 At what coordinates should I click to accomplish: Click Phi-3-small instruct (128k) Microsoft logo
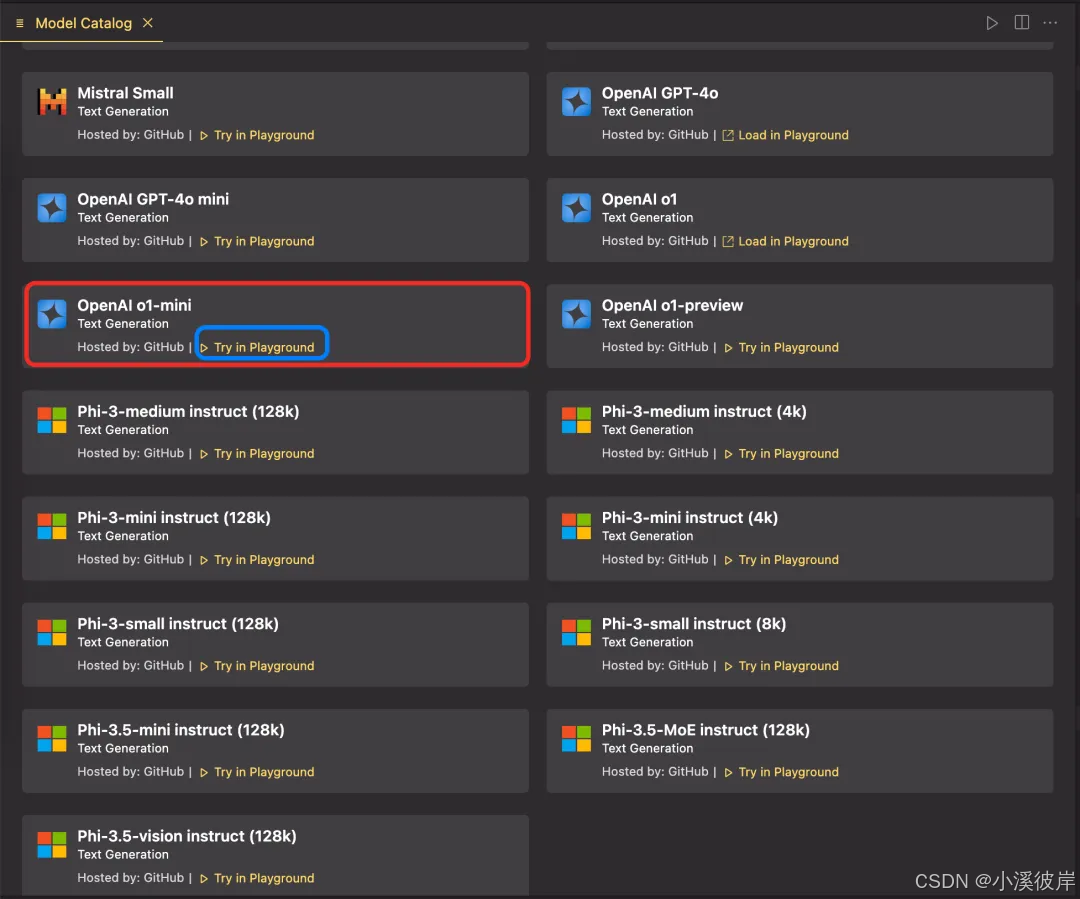[x=52, y=632]
